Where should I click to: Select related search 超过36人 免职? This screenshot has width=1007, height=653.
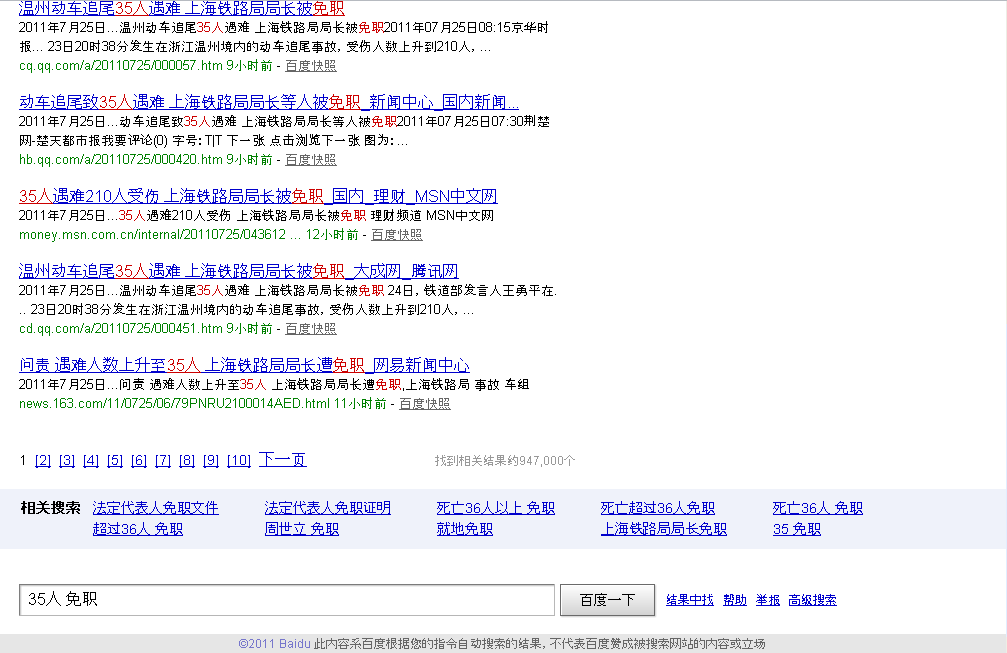138,529
